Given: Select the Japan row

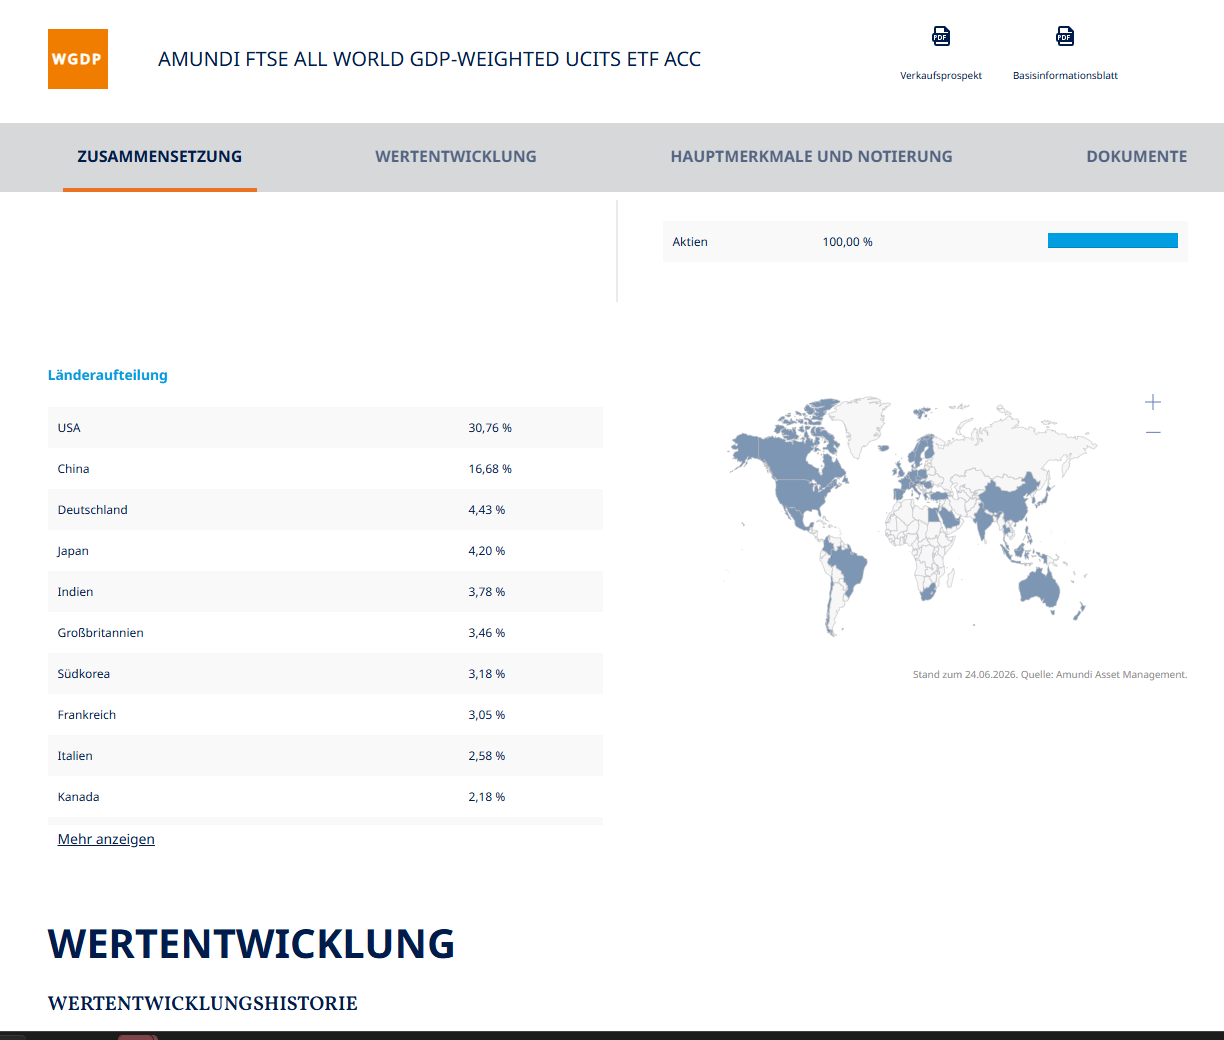Looking at the screenshot, I should pos(325,551).
